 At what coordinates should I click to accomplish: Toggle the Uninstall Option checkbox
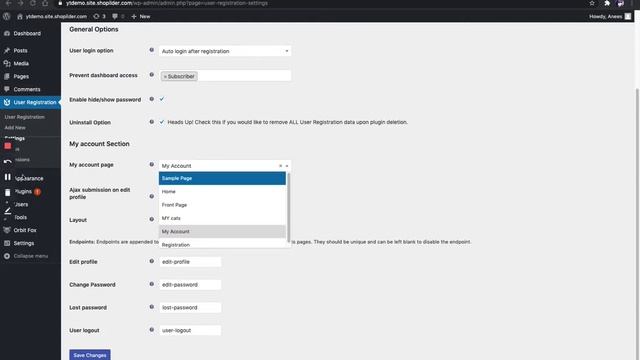162,122
